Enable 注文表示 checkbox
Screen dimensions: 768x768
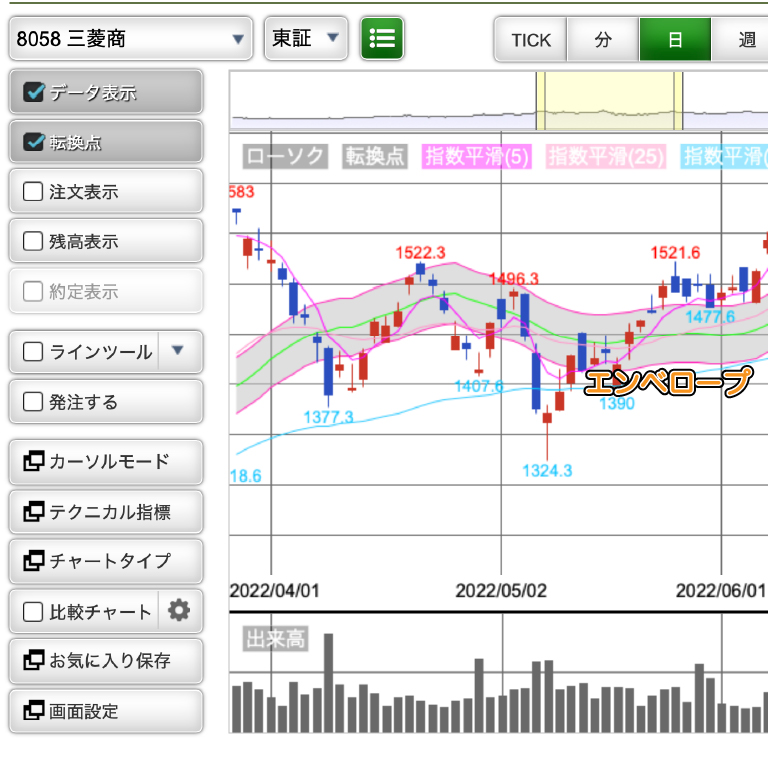click(33, 192)
